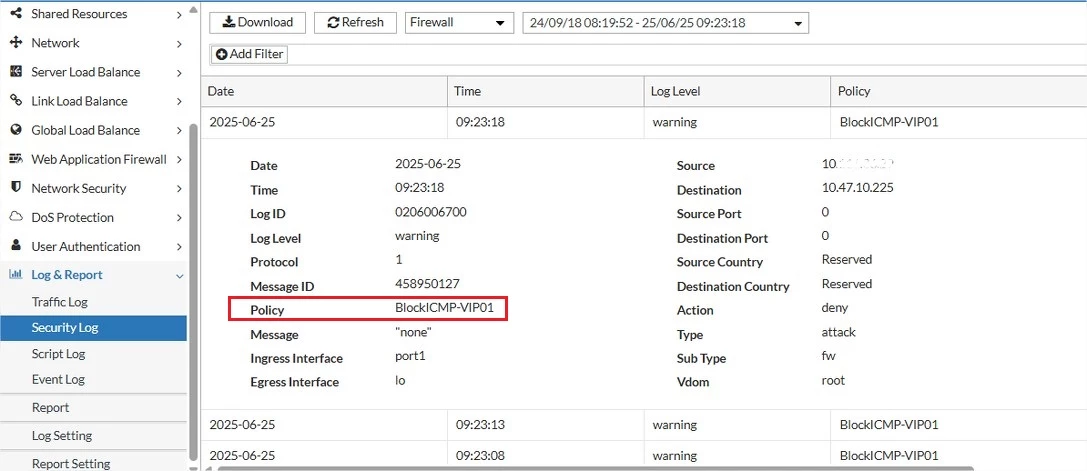Open the Firewall log type dropdown

coord(459,23)
